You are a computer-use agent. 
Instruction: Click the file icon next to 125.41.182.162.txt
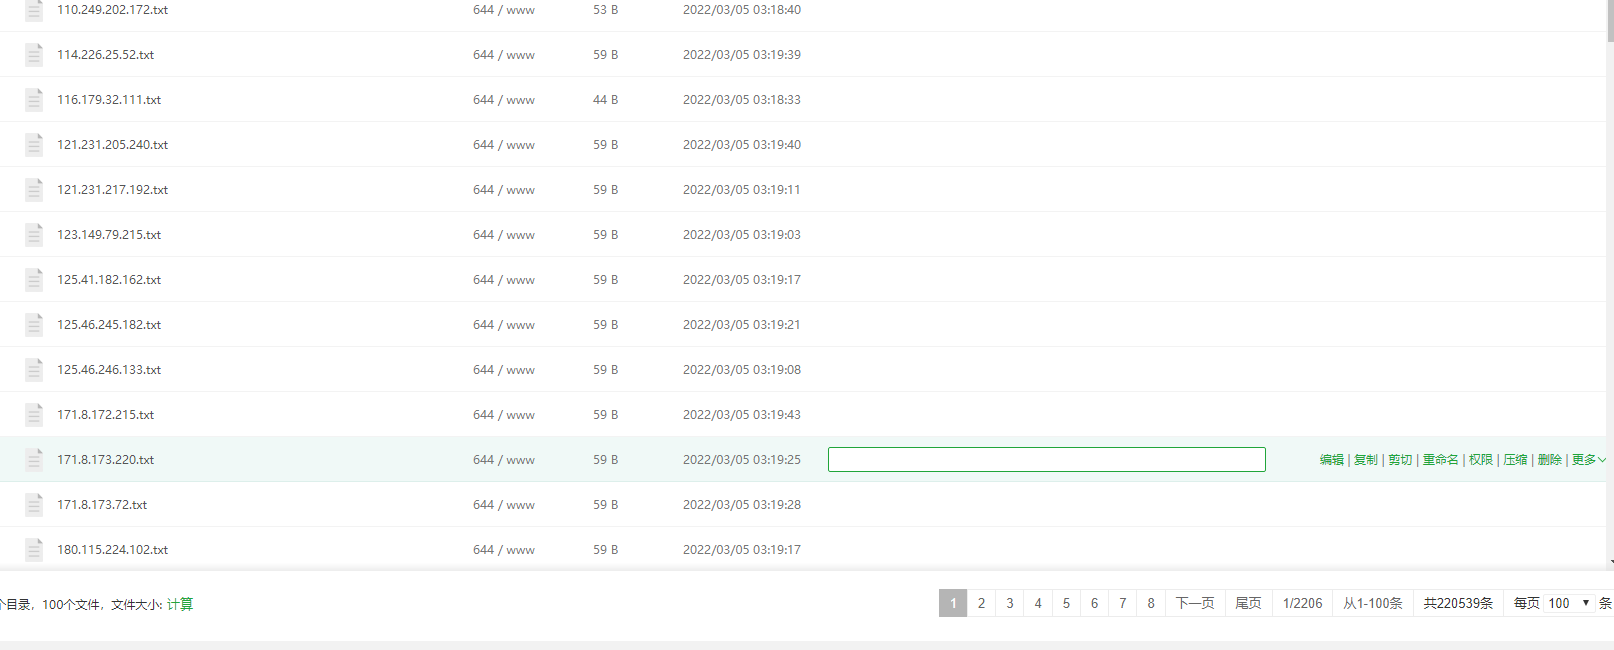34,280
